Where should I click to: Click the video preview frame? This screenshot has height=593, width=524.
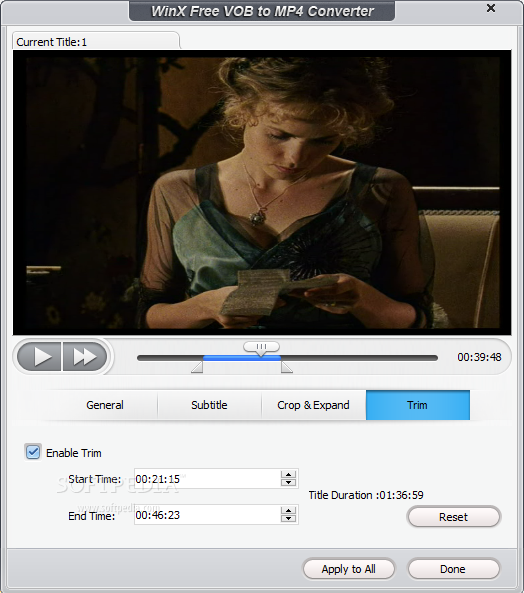(262, 192)
